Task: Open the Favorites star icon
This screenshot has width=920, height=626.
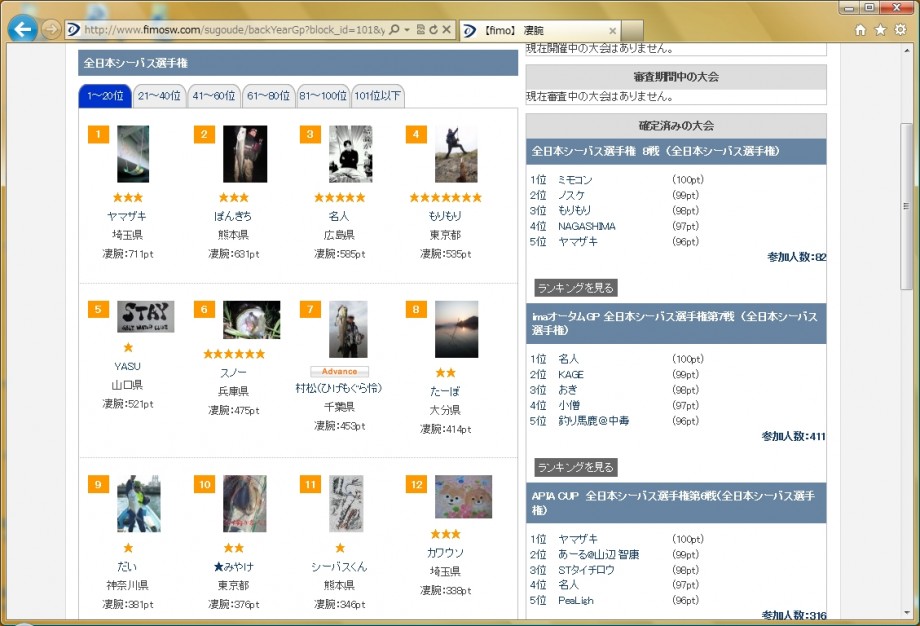Action: pyautogui.click(x=880, y=30)
